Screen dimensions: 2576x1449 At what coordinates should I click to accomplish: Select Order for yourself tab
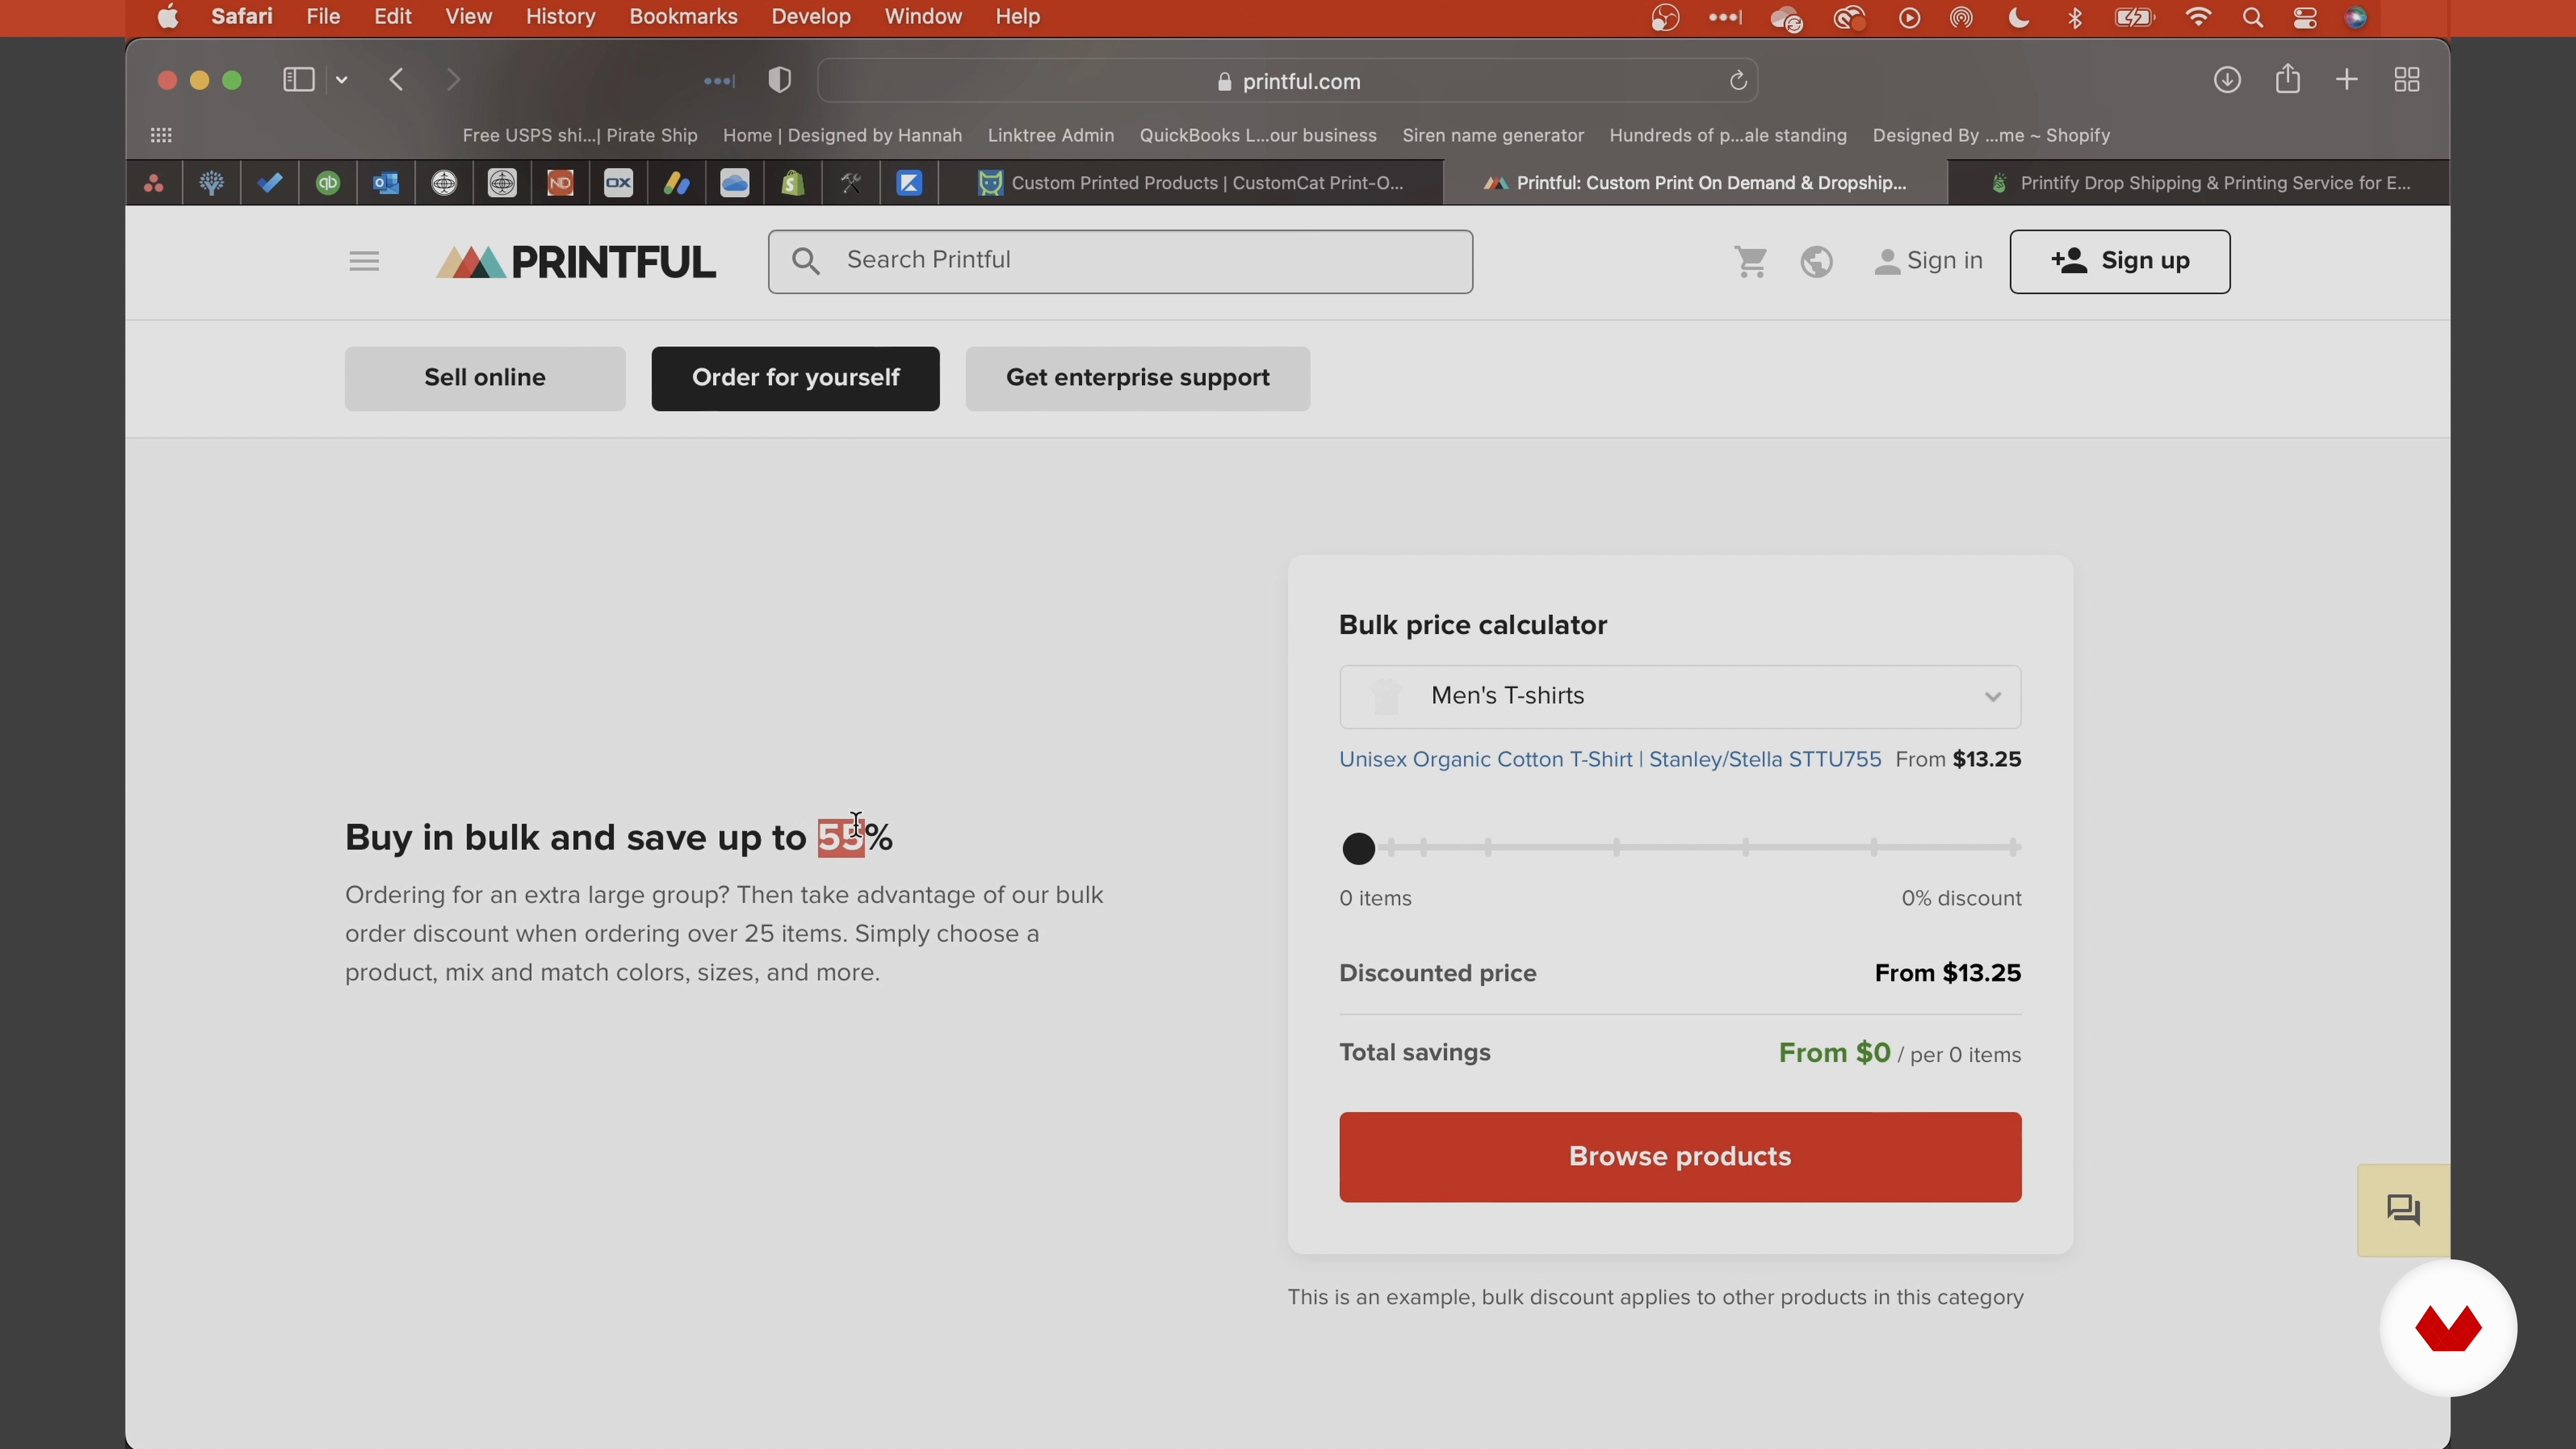796,379
